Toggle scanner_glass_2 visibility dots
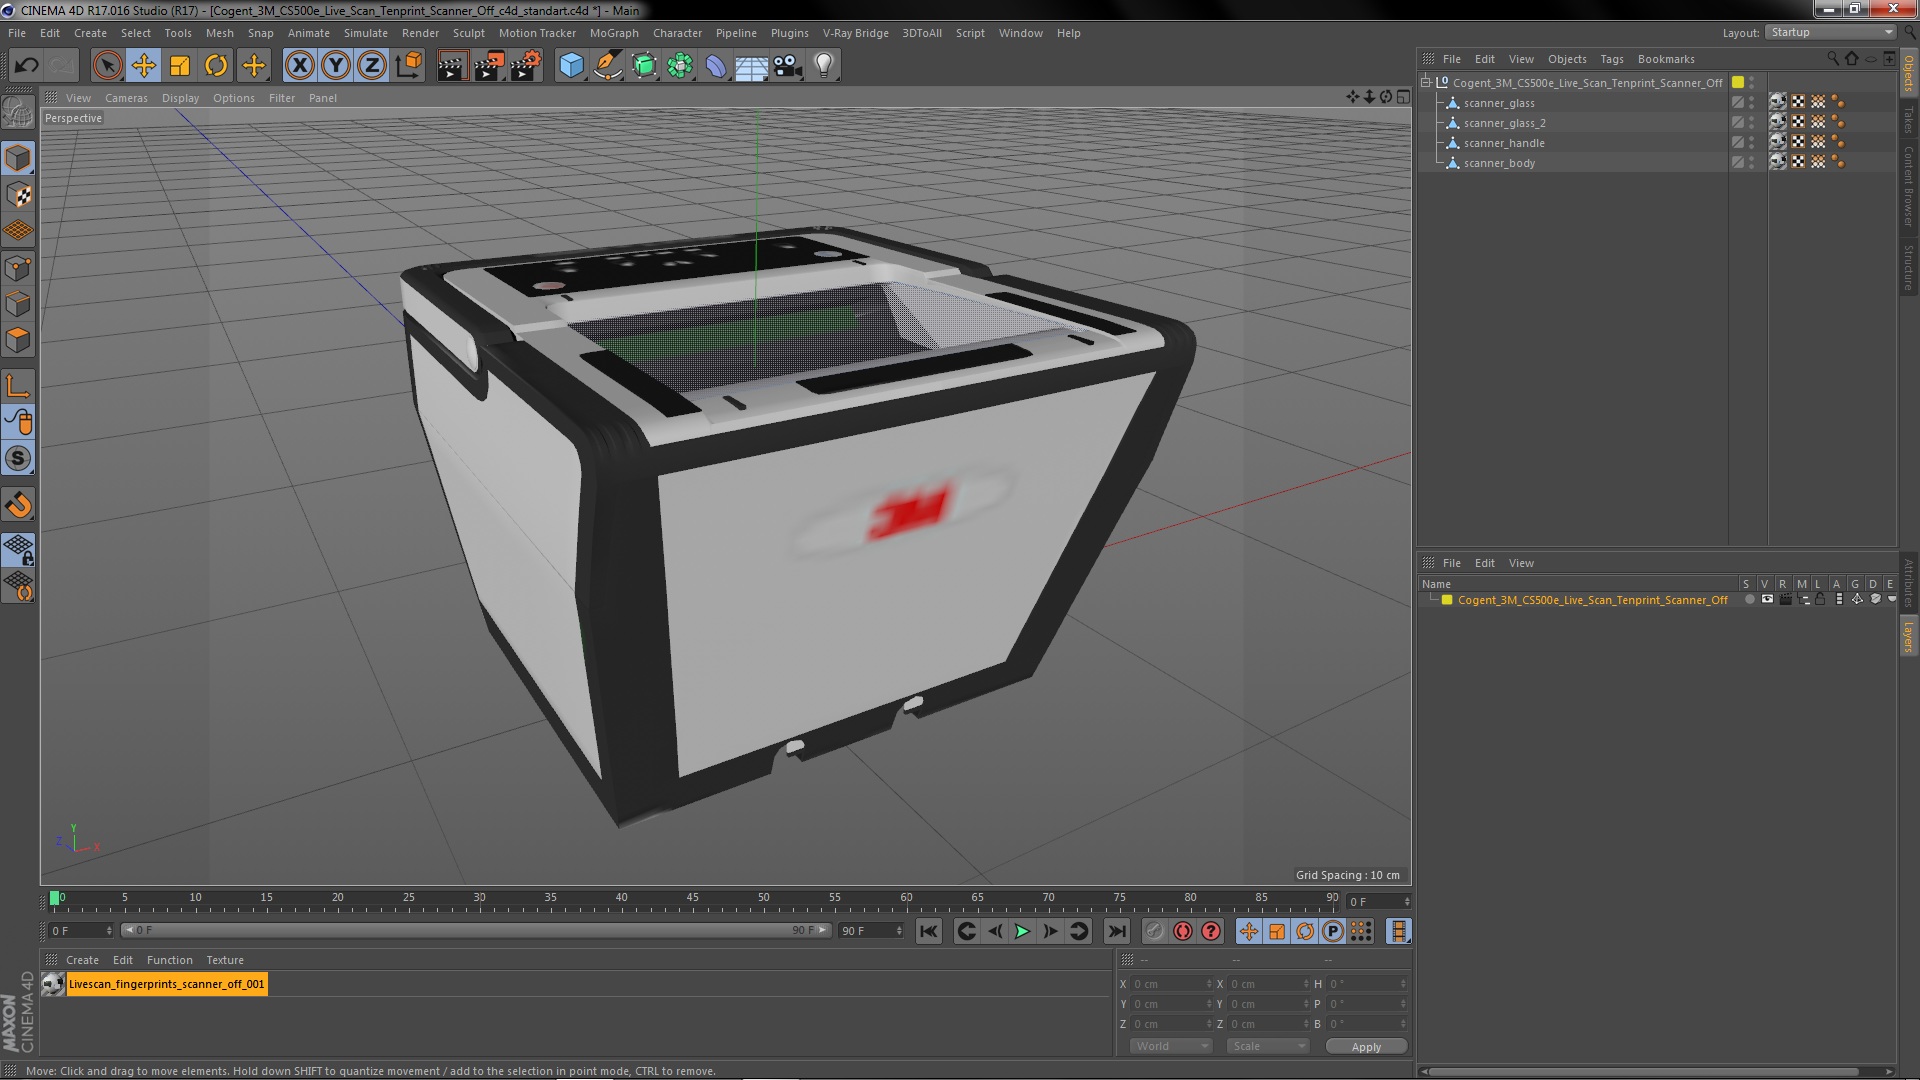The height and width of the screenshot is (1080, 1920). click(1751, 122)
